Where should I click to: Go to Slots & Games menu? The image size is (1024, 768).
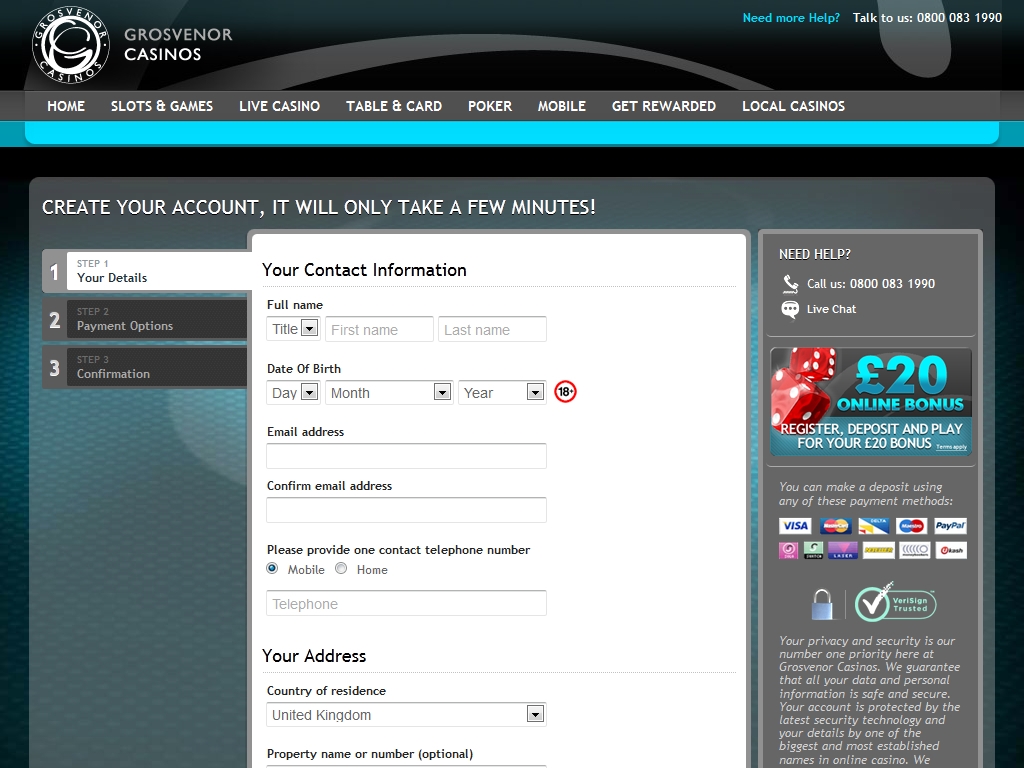pyautogui.click(x=162, y=106)
